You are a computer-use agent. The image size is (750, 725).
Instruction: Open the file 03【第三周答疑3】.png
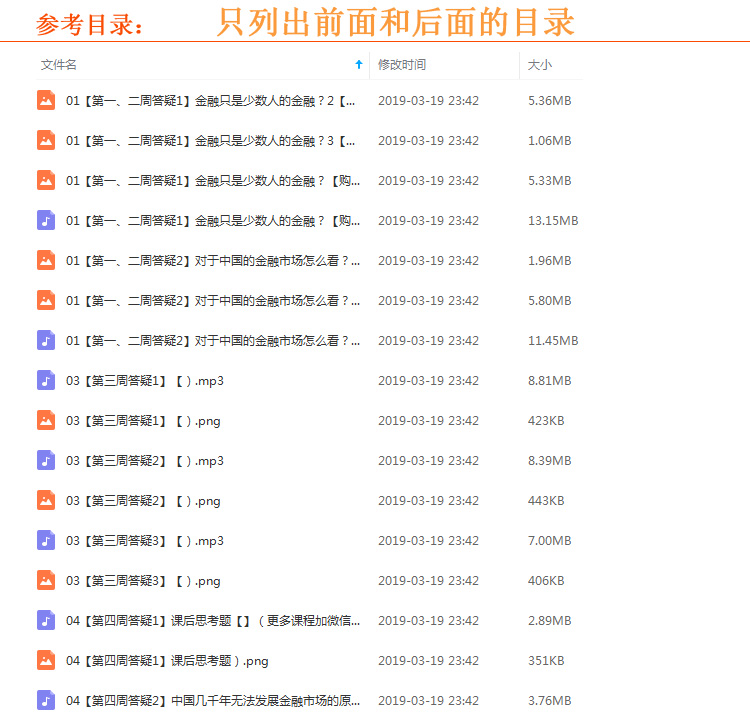click(x=143, y=581)
